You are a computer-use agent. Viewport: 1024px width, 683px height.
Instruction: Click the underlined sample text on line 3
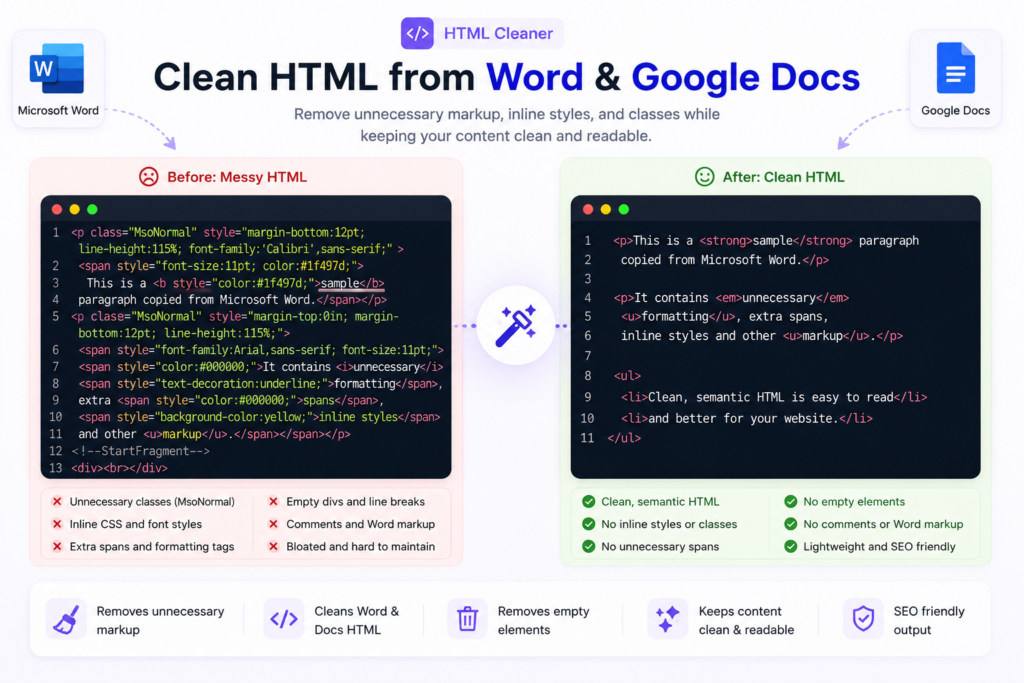coord(340,283)
